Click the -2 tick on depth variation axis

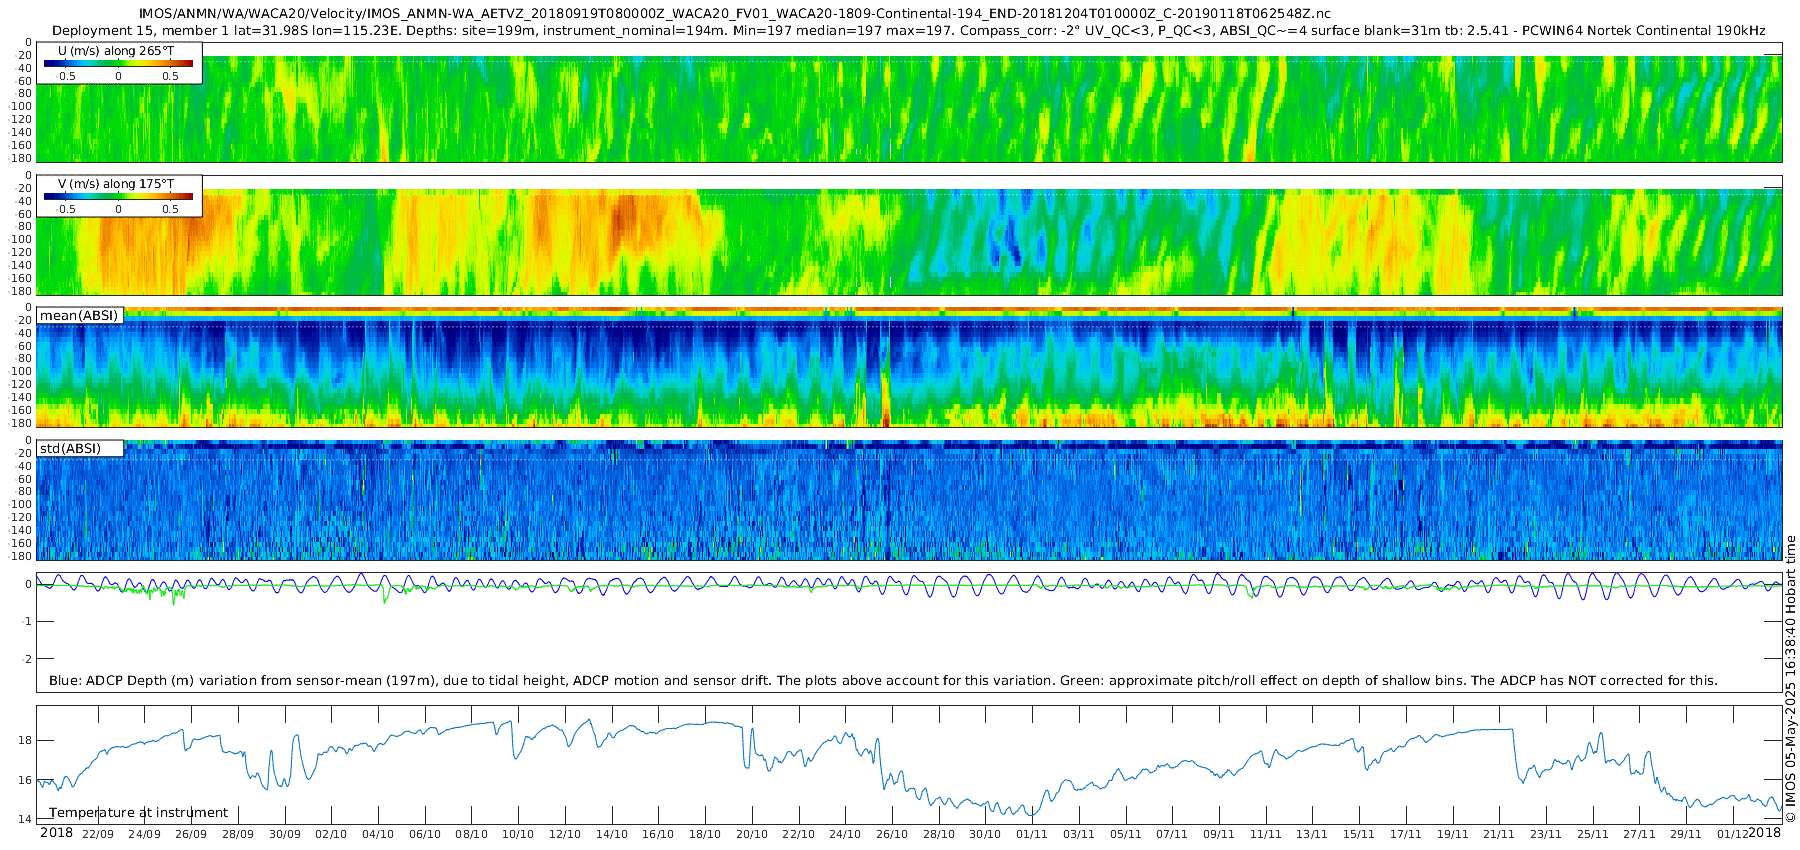tap(26, 659)
